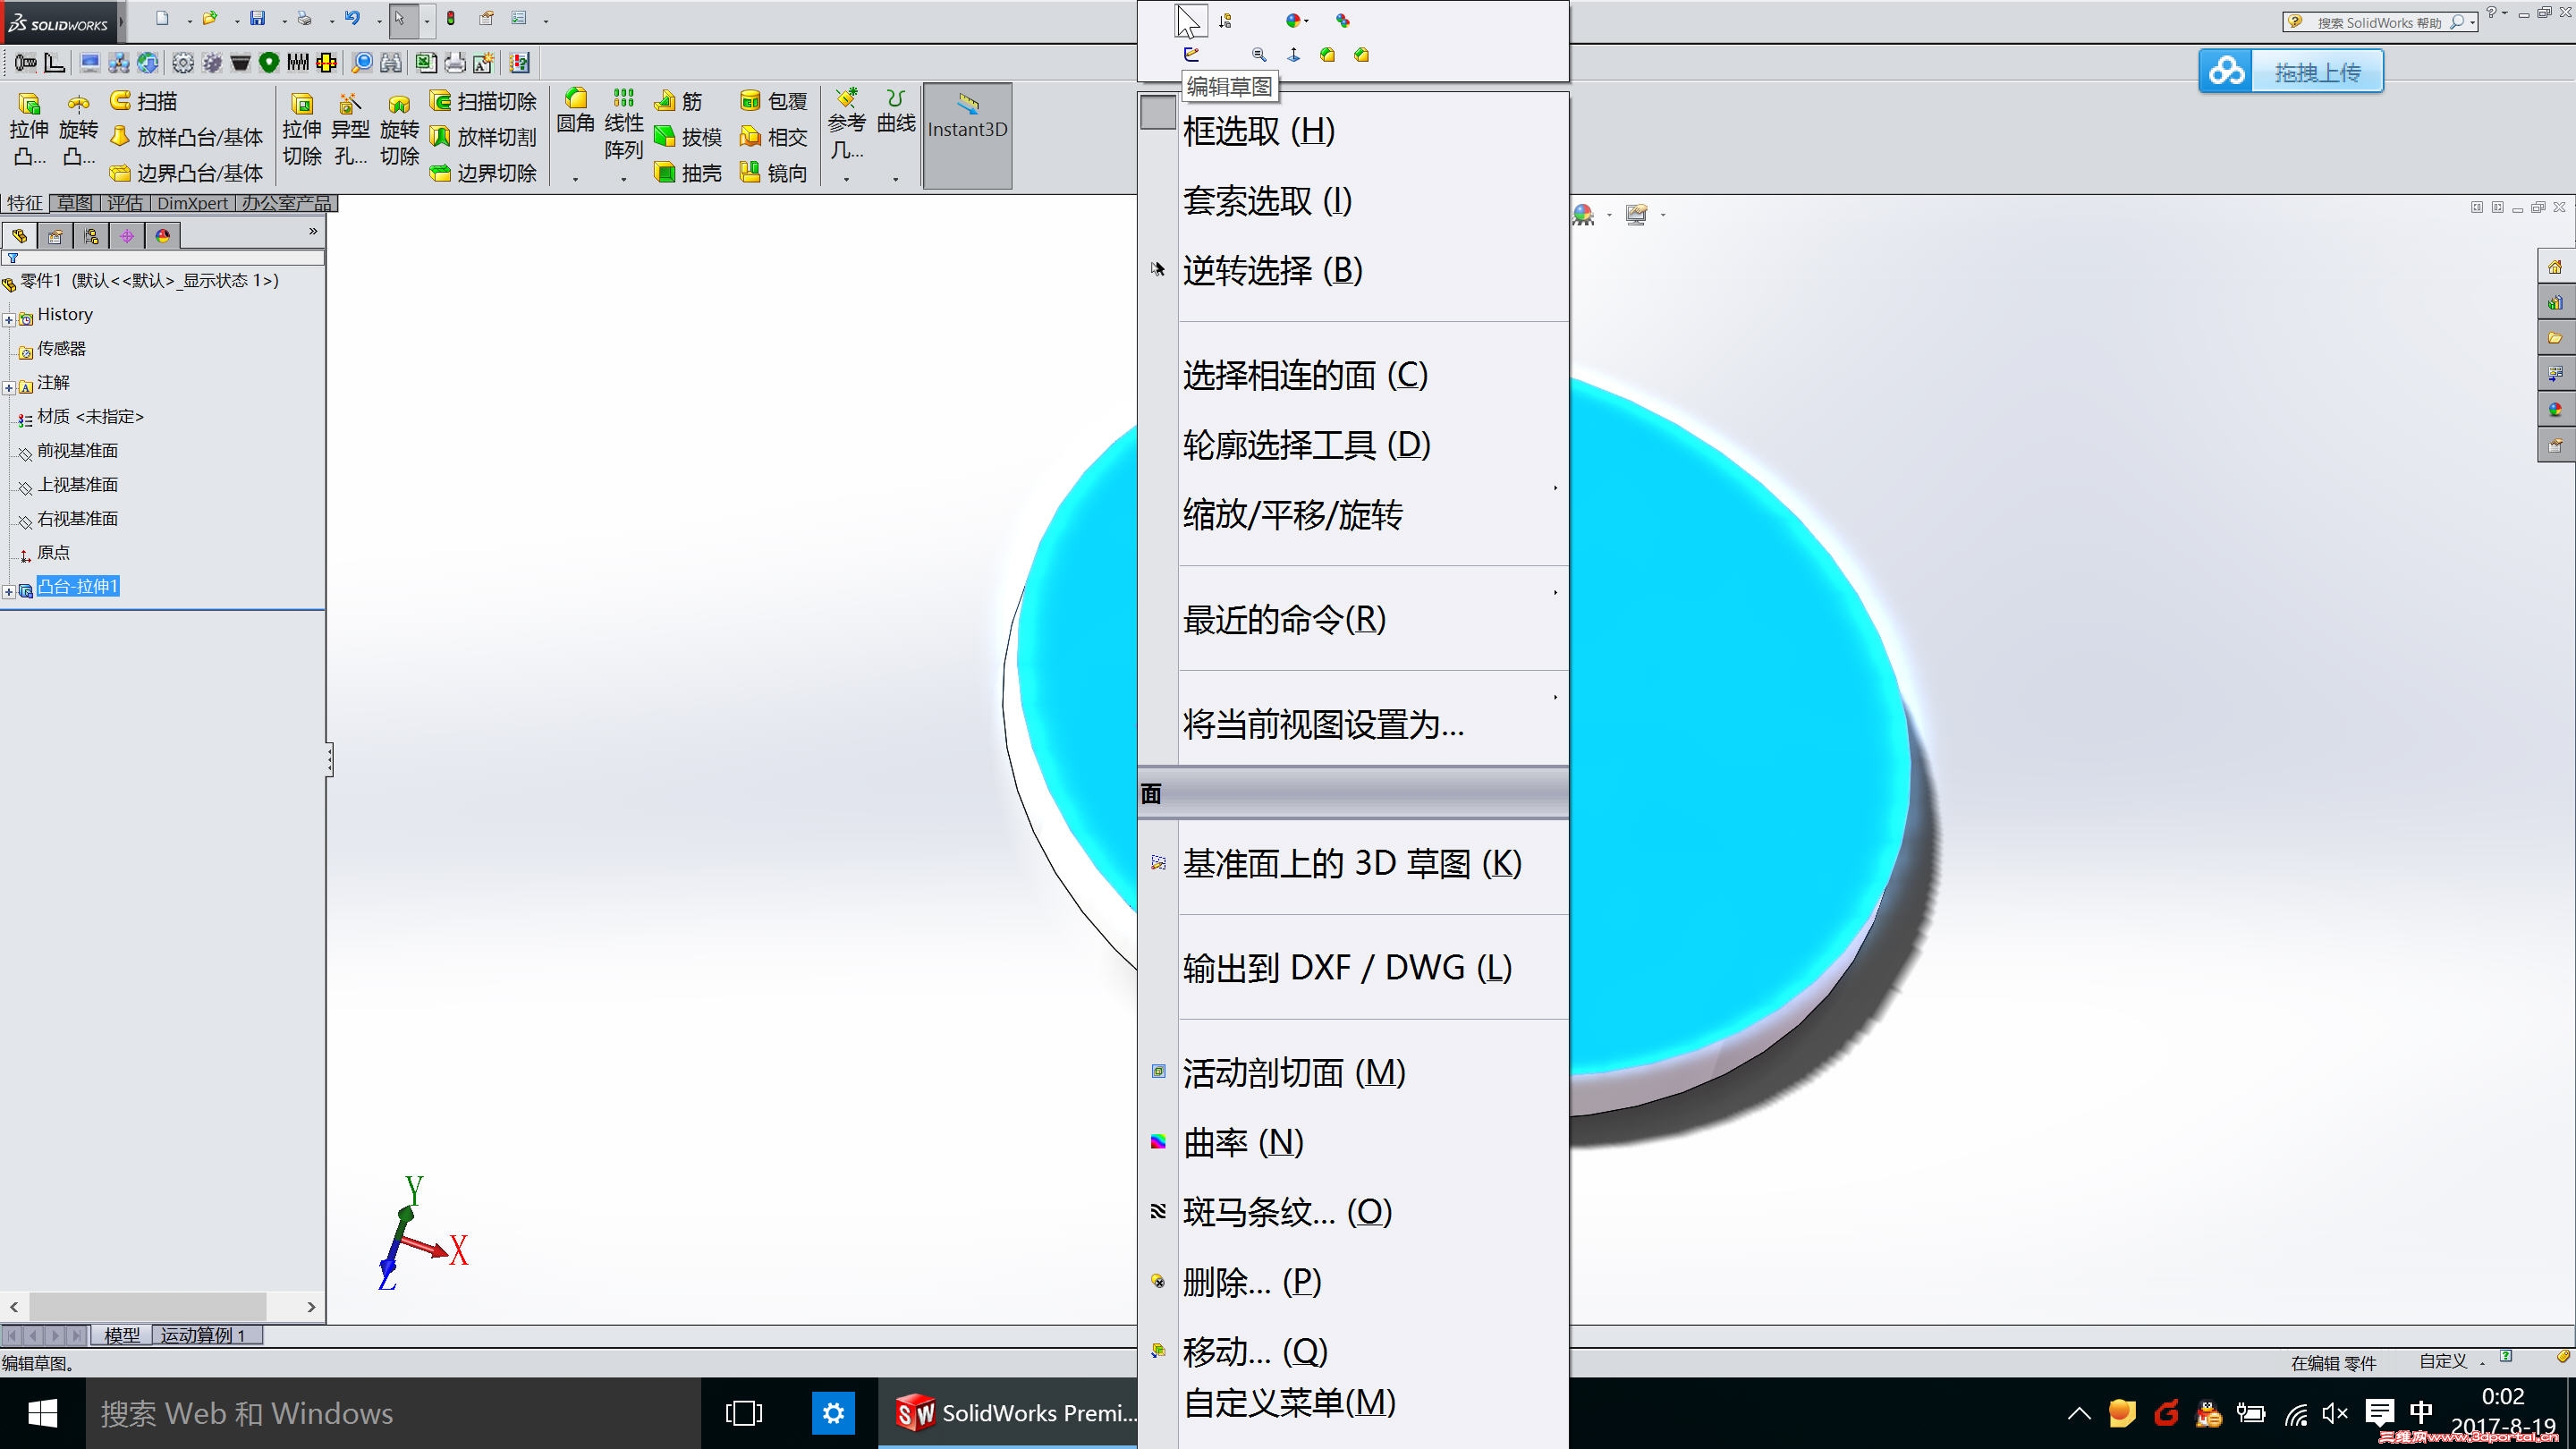Open the 线性阵列 dropdown arrow
This screenshot has width=2576, height=1449.
pyautogui.click(x=624, y=180)
